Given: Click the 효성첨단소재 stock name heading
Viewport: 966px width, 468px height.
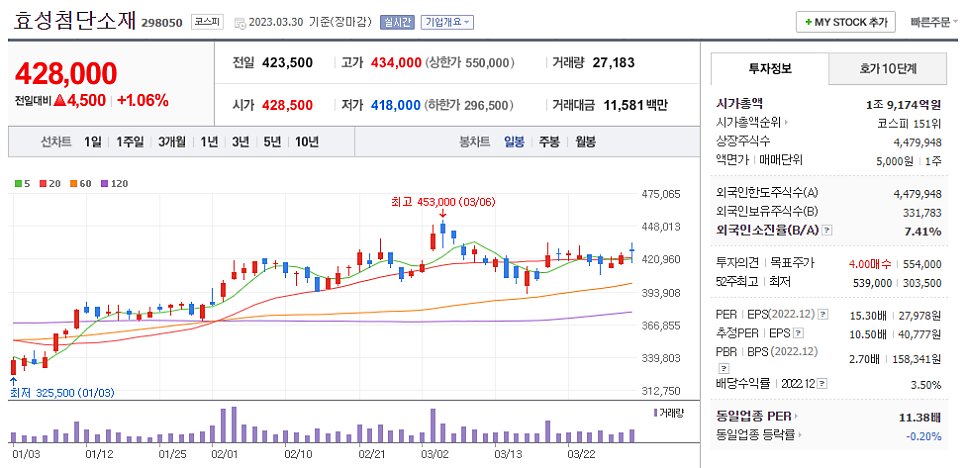Looking at the screenshot, I should point(75,20).
